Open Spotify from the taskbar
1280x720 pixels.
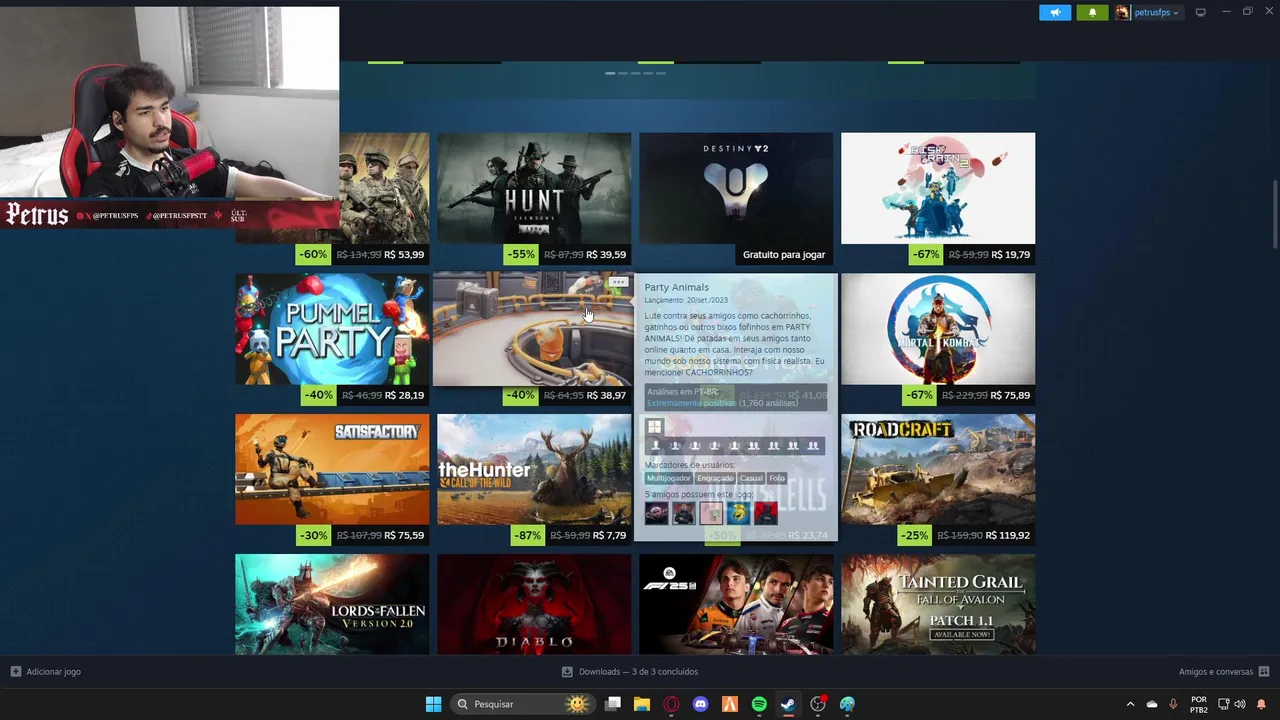[x=759, y=704]
